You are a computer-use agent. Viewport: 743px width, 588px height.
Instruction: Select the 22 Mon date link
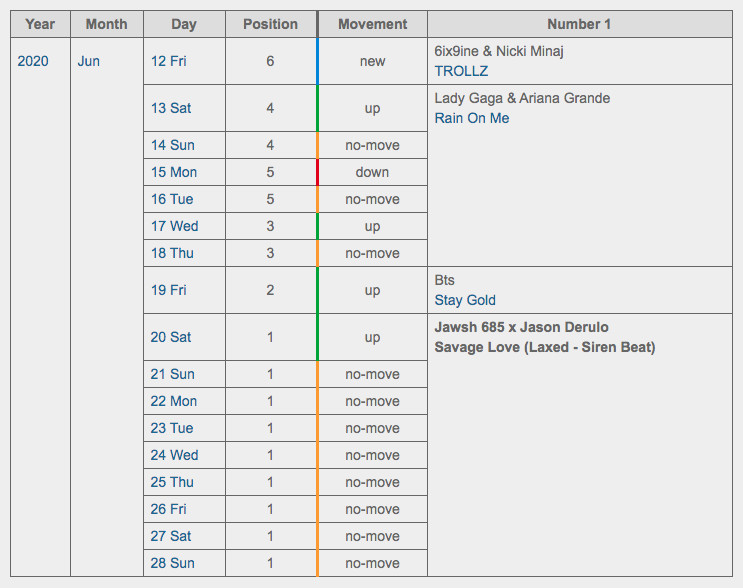click(x=174, y=401)
